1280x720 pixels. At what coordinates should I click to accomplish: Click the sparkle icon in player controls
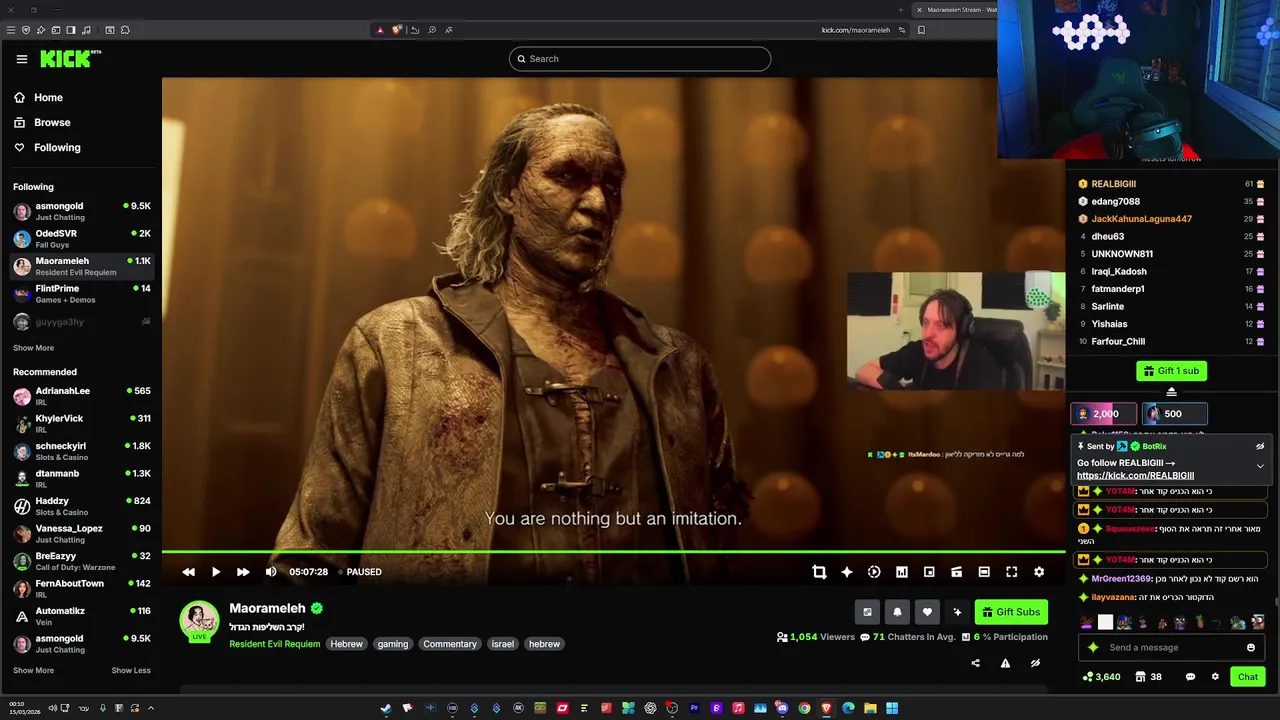point(847,572)
